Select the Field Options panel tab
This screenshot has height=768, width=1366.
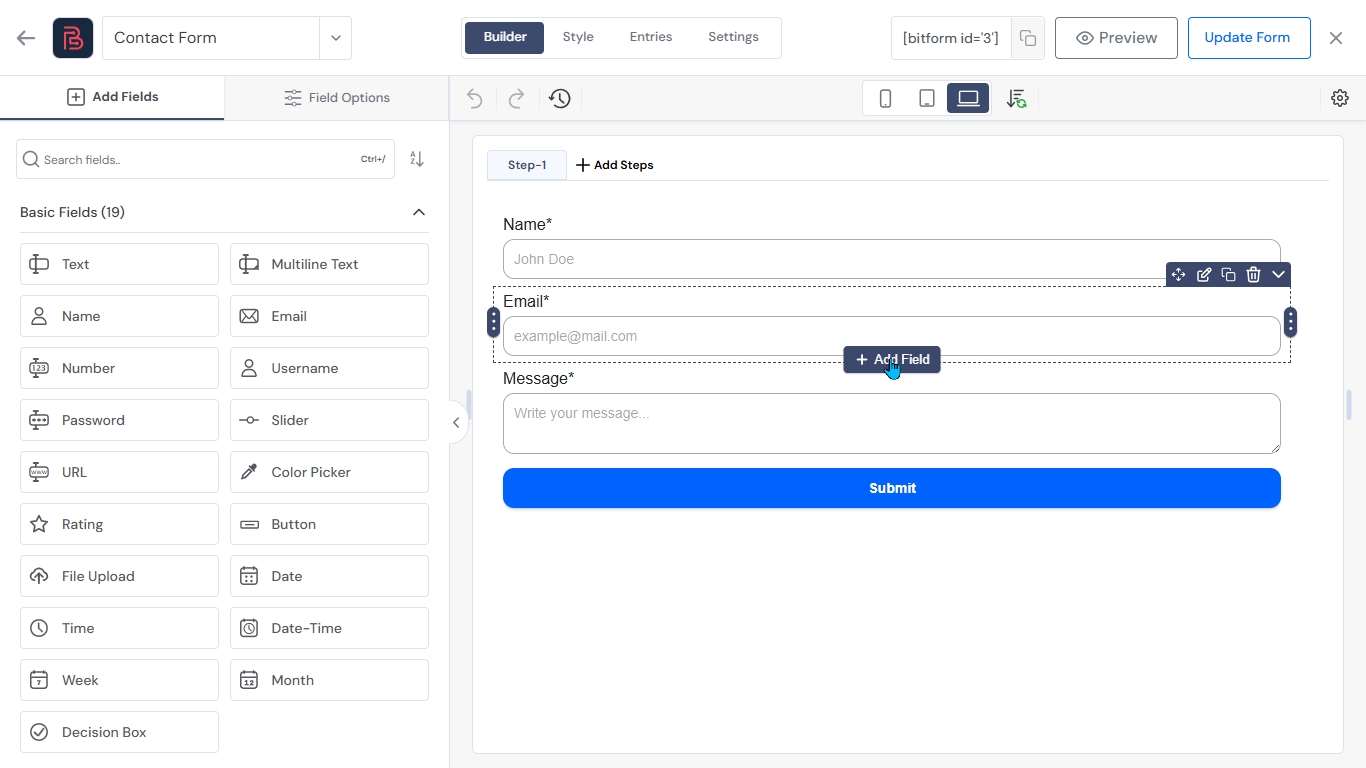click(x=337, y=97)
